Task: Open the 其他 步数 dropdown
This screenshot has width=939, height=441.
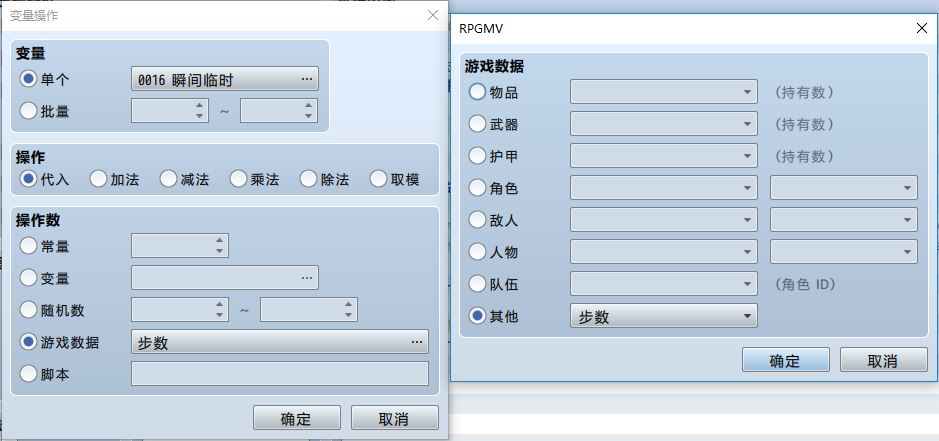Action: pyautogui.click(x=664, y=316)
